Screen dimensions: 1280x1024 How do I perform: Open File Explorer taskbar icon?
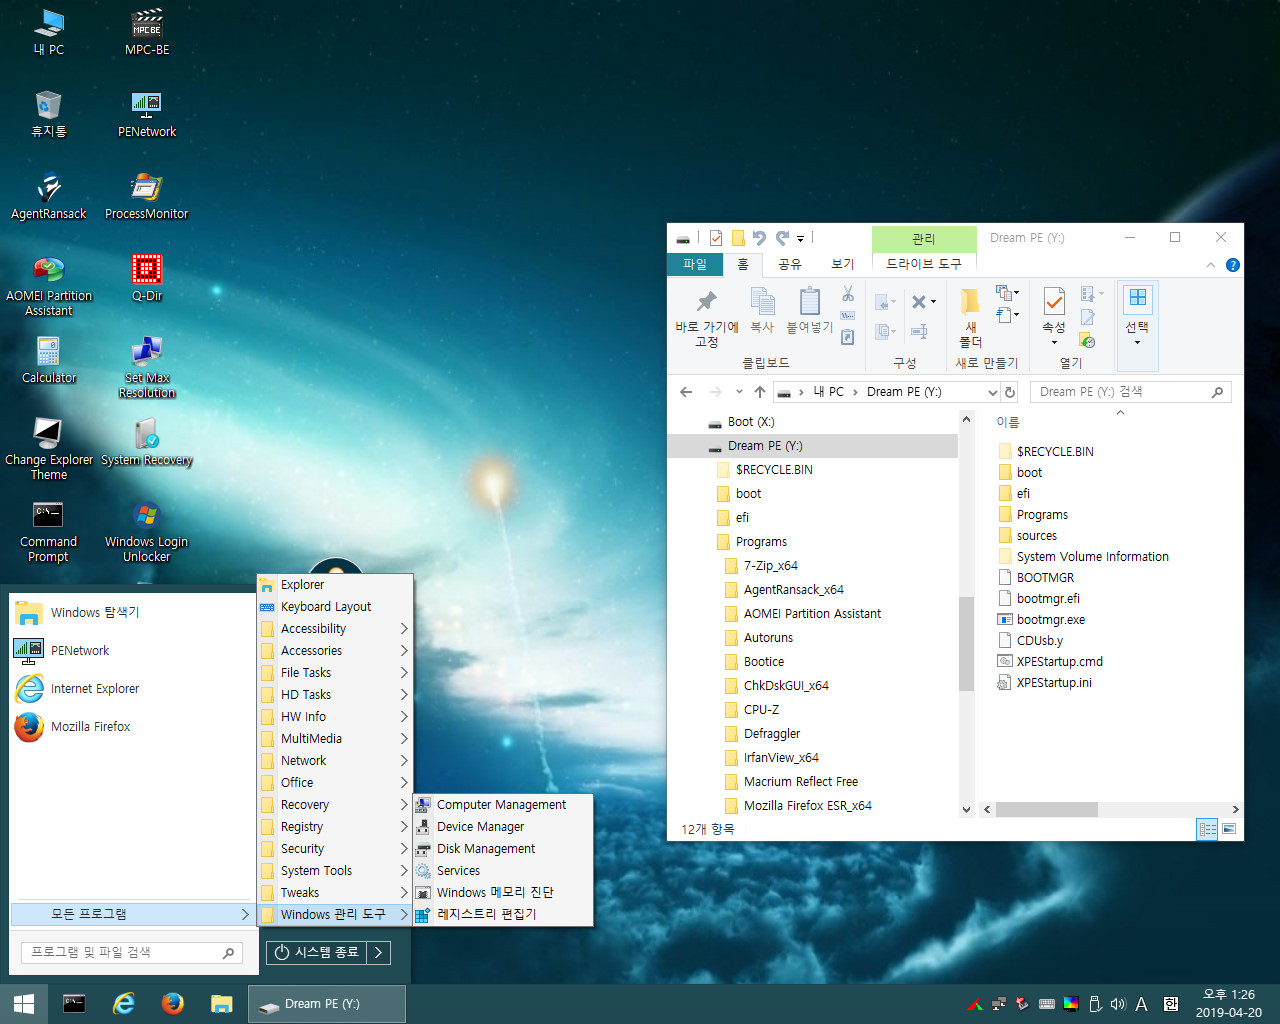221,1004
